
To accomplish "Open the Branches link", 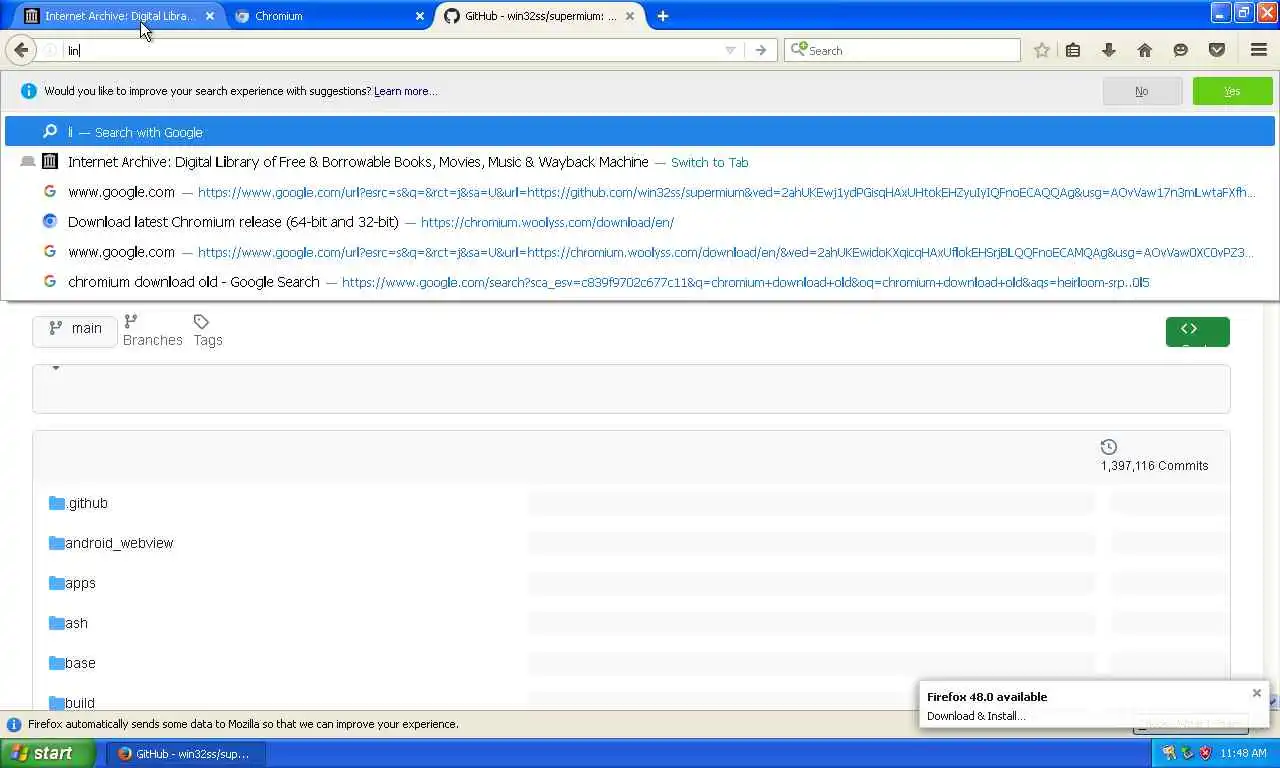I will click(152, 331).
